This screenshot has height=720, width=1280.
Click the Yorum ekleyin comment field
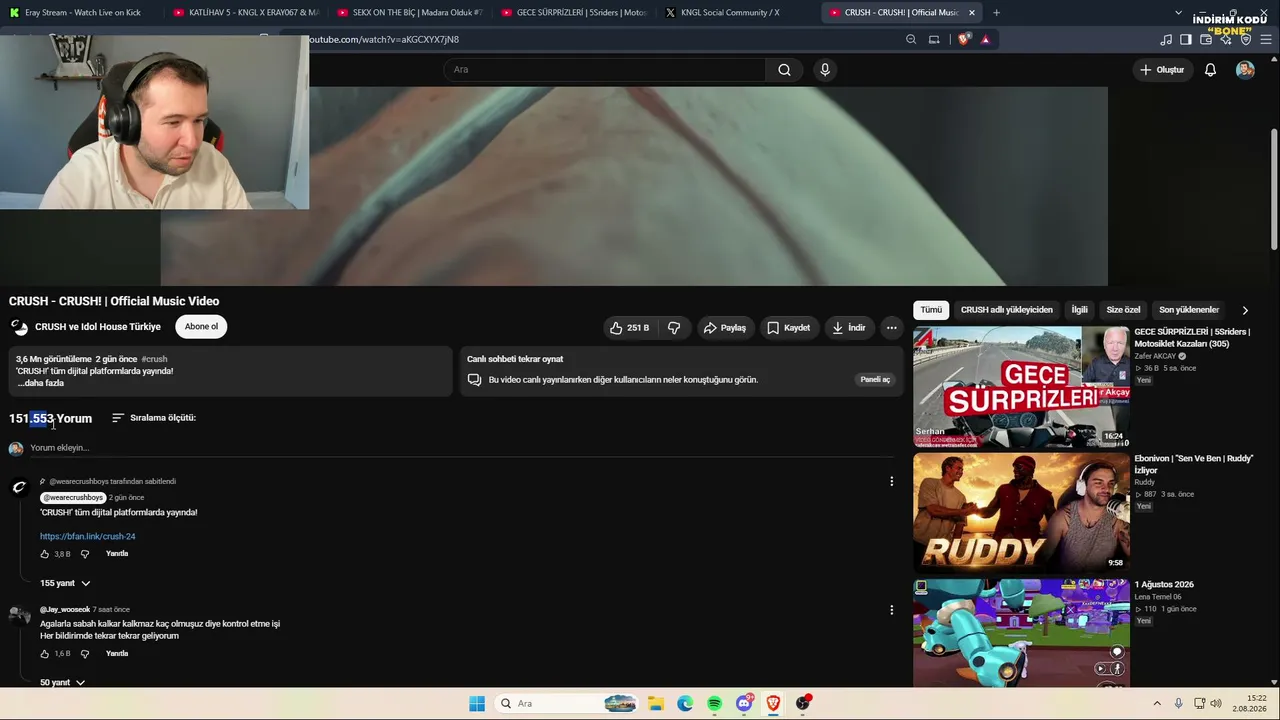(460, 448)
